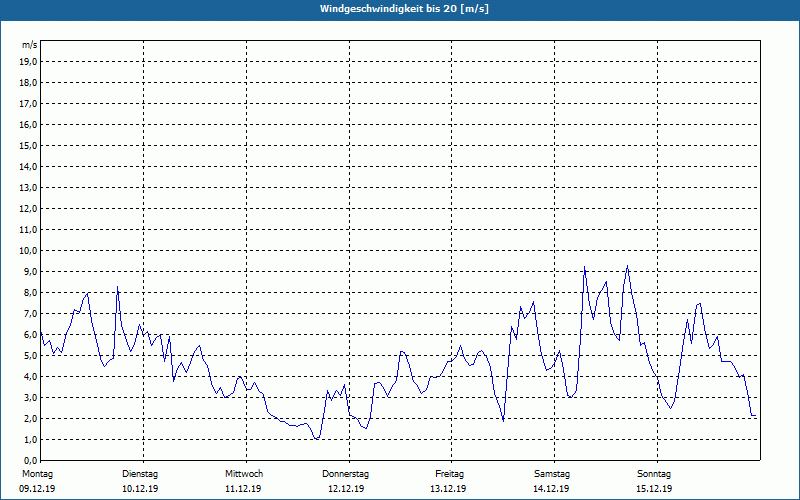Image resolution: width=800 pixels, height=500 pixels.
Task: Select the 3,0 y-axis value
Action: coord(30,398)
